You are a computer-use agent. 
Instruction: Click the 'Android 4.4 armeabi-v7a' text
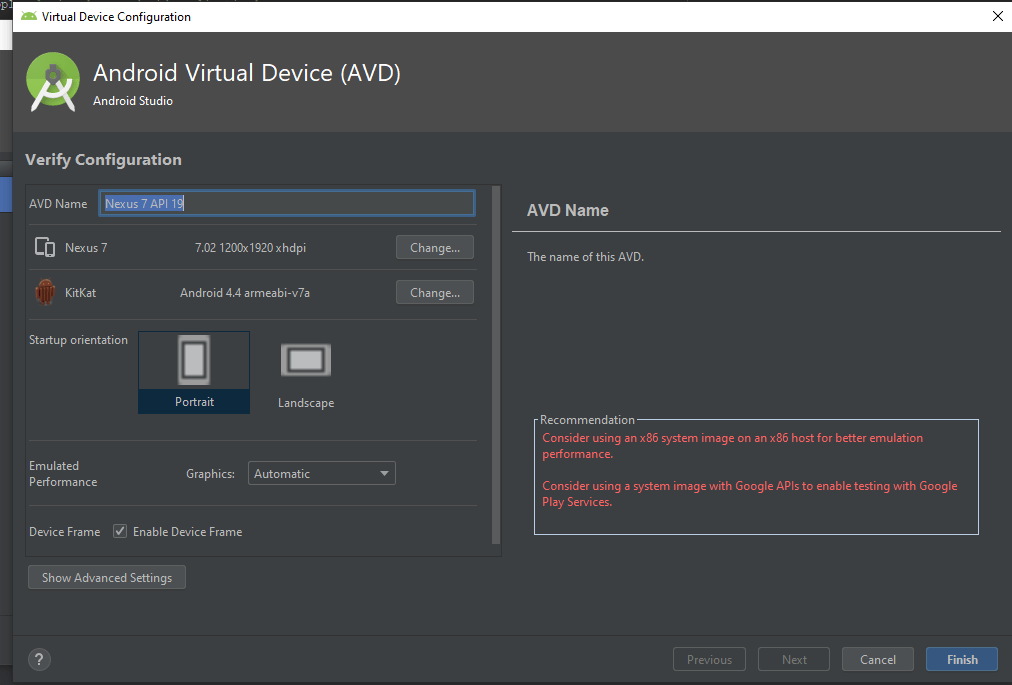coord(245,293)
